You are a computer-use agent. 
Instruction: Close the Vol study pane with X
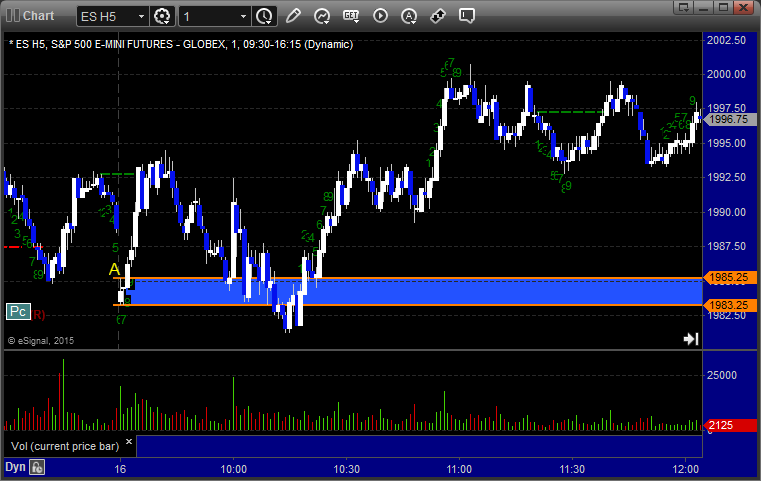click(x=129, y=442)
